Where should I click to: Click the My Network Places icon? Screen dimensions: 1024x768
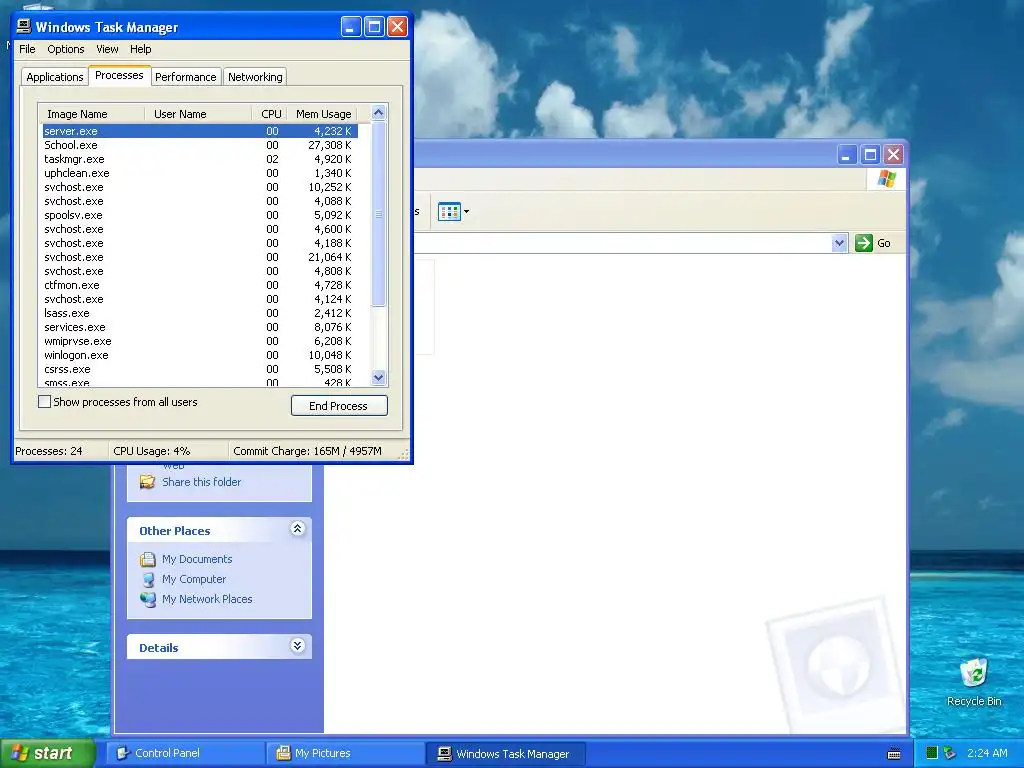tap(148, 600)
